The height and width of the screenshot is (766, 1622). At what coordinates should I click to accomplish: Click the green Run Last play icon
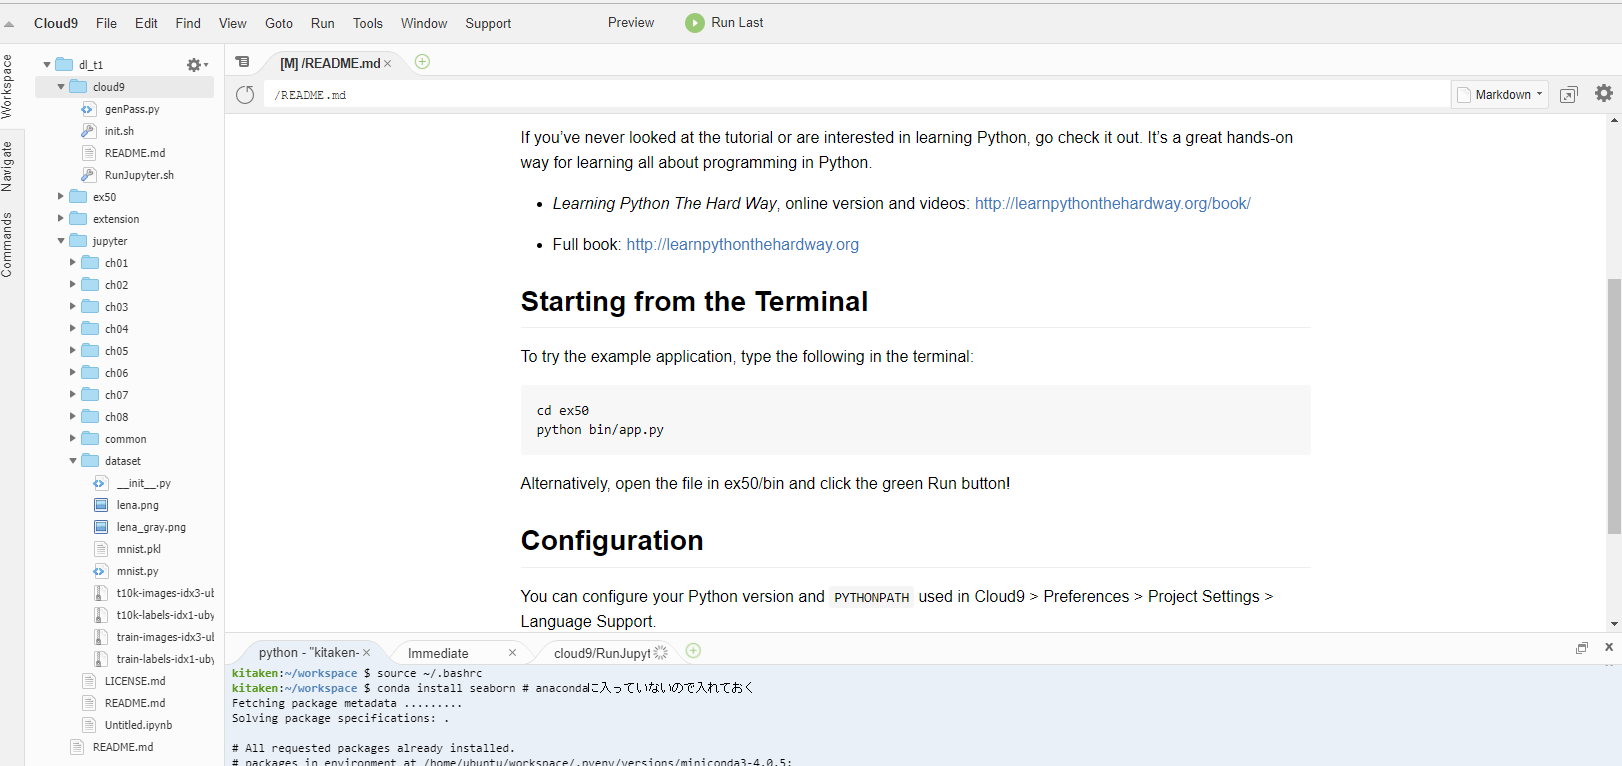tap(694, 23)
